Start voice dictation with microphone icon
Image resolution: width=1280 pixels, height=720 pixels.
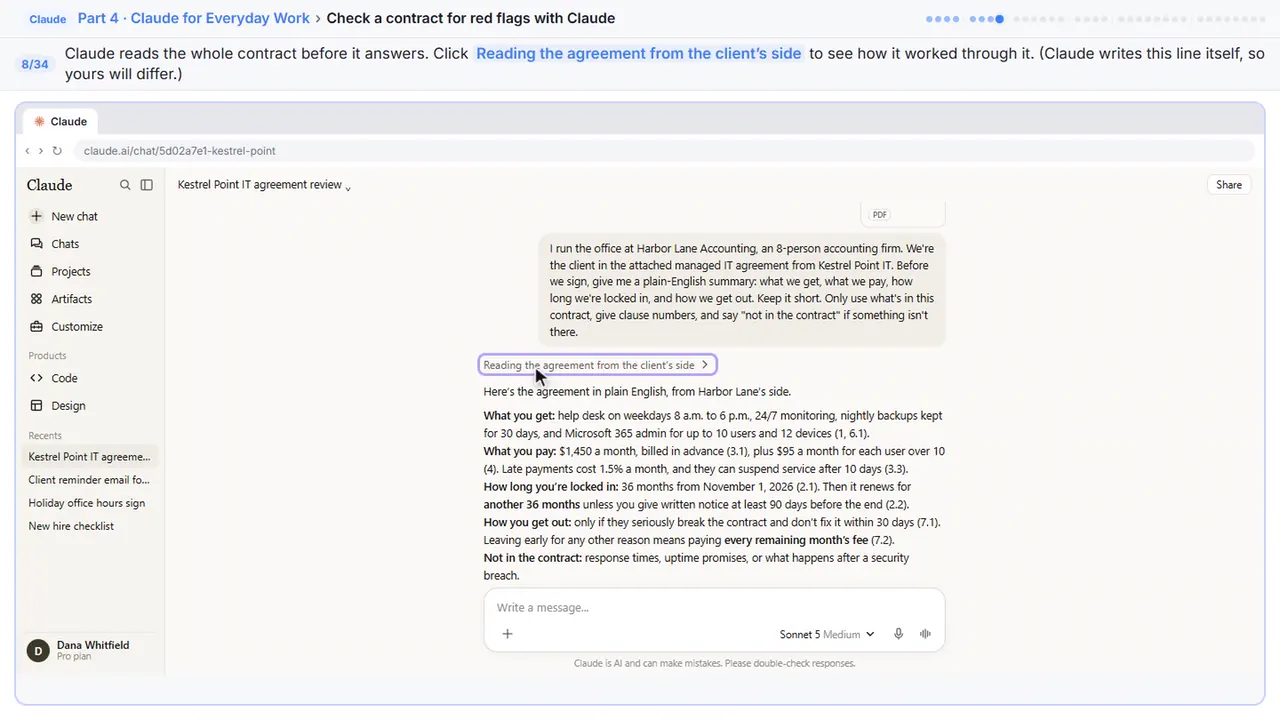tap(899, 634)
